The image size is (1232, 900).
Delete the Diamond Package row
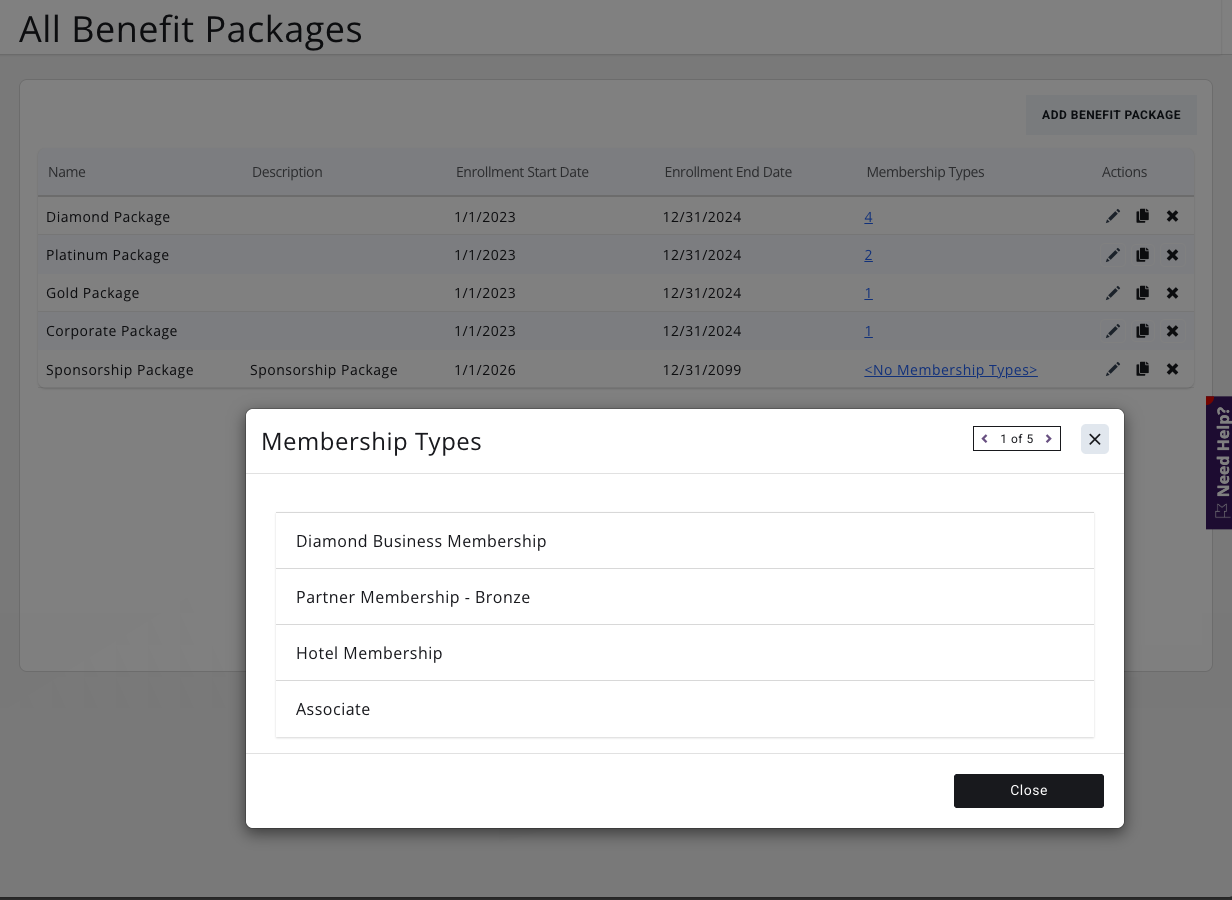pos(1172,217)
